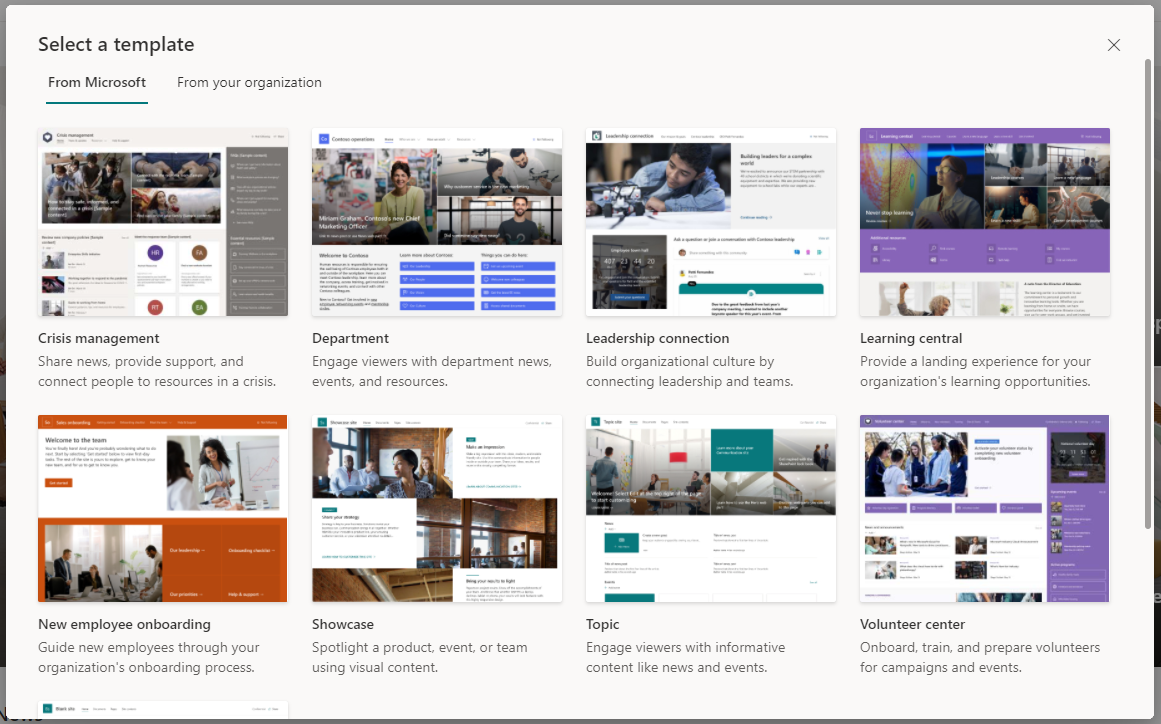The height and width of the screenshot is (724, 1161).
Task: Choose the Department template preview image
Action: [x=437, y=222]
